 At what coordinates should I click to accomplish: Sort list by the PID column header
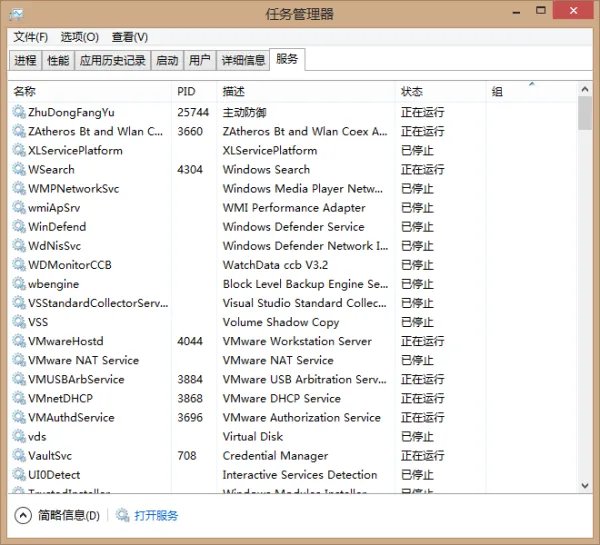coord(186,91)
